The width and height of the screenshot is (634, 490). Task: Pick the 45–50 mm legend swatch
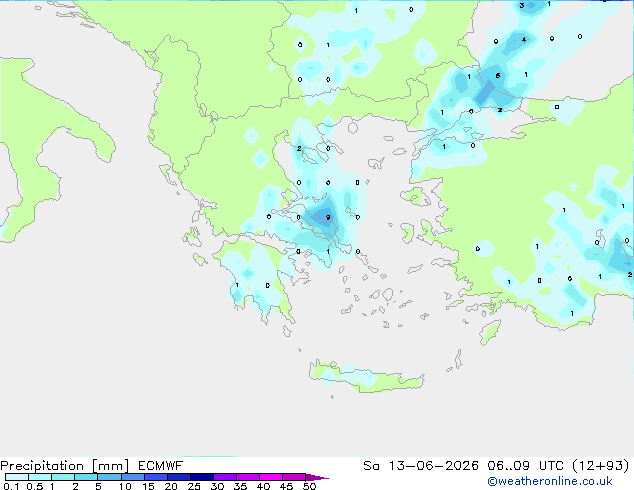point(294,477)
